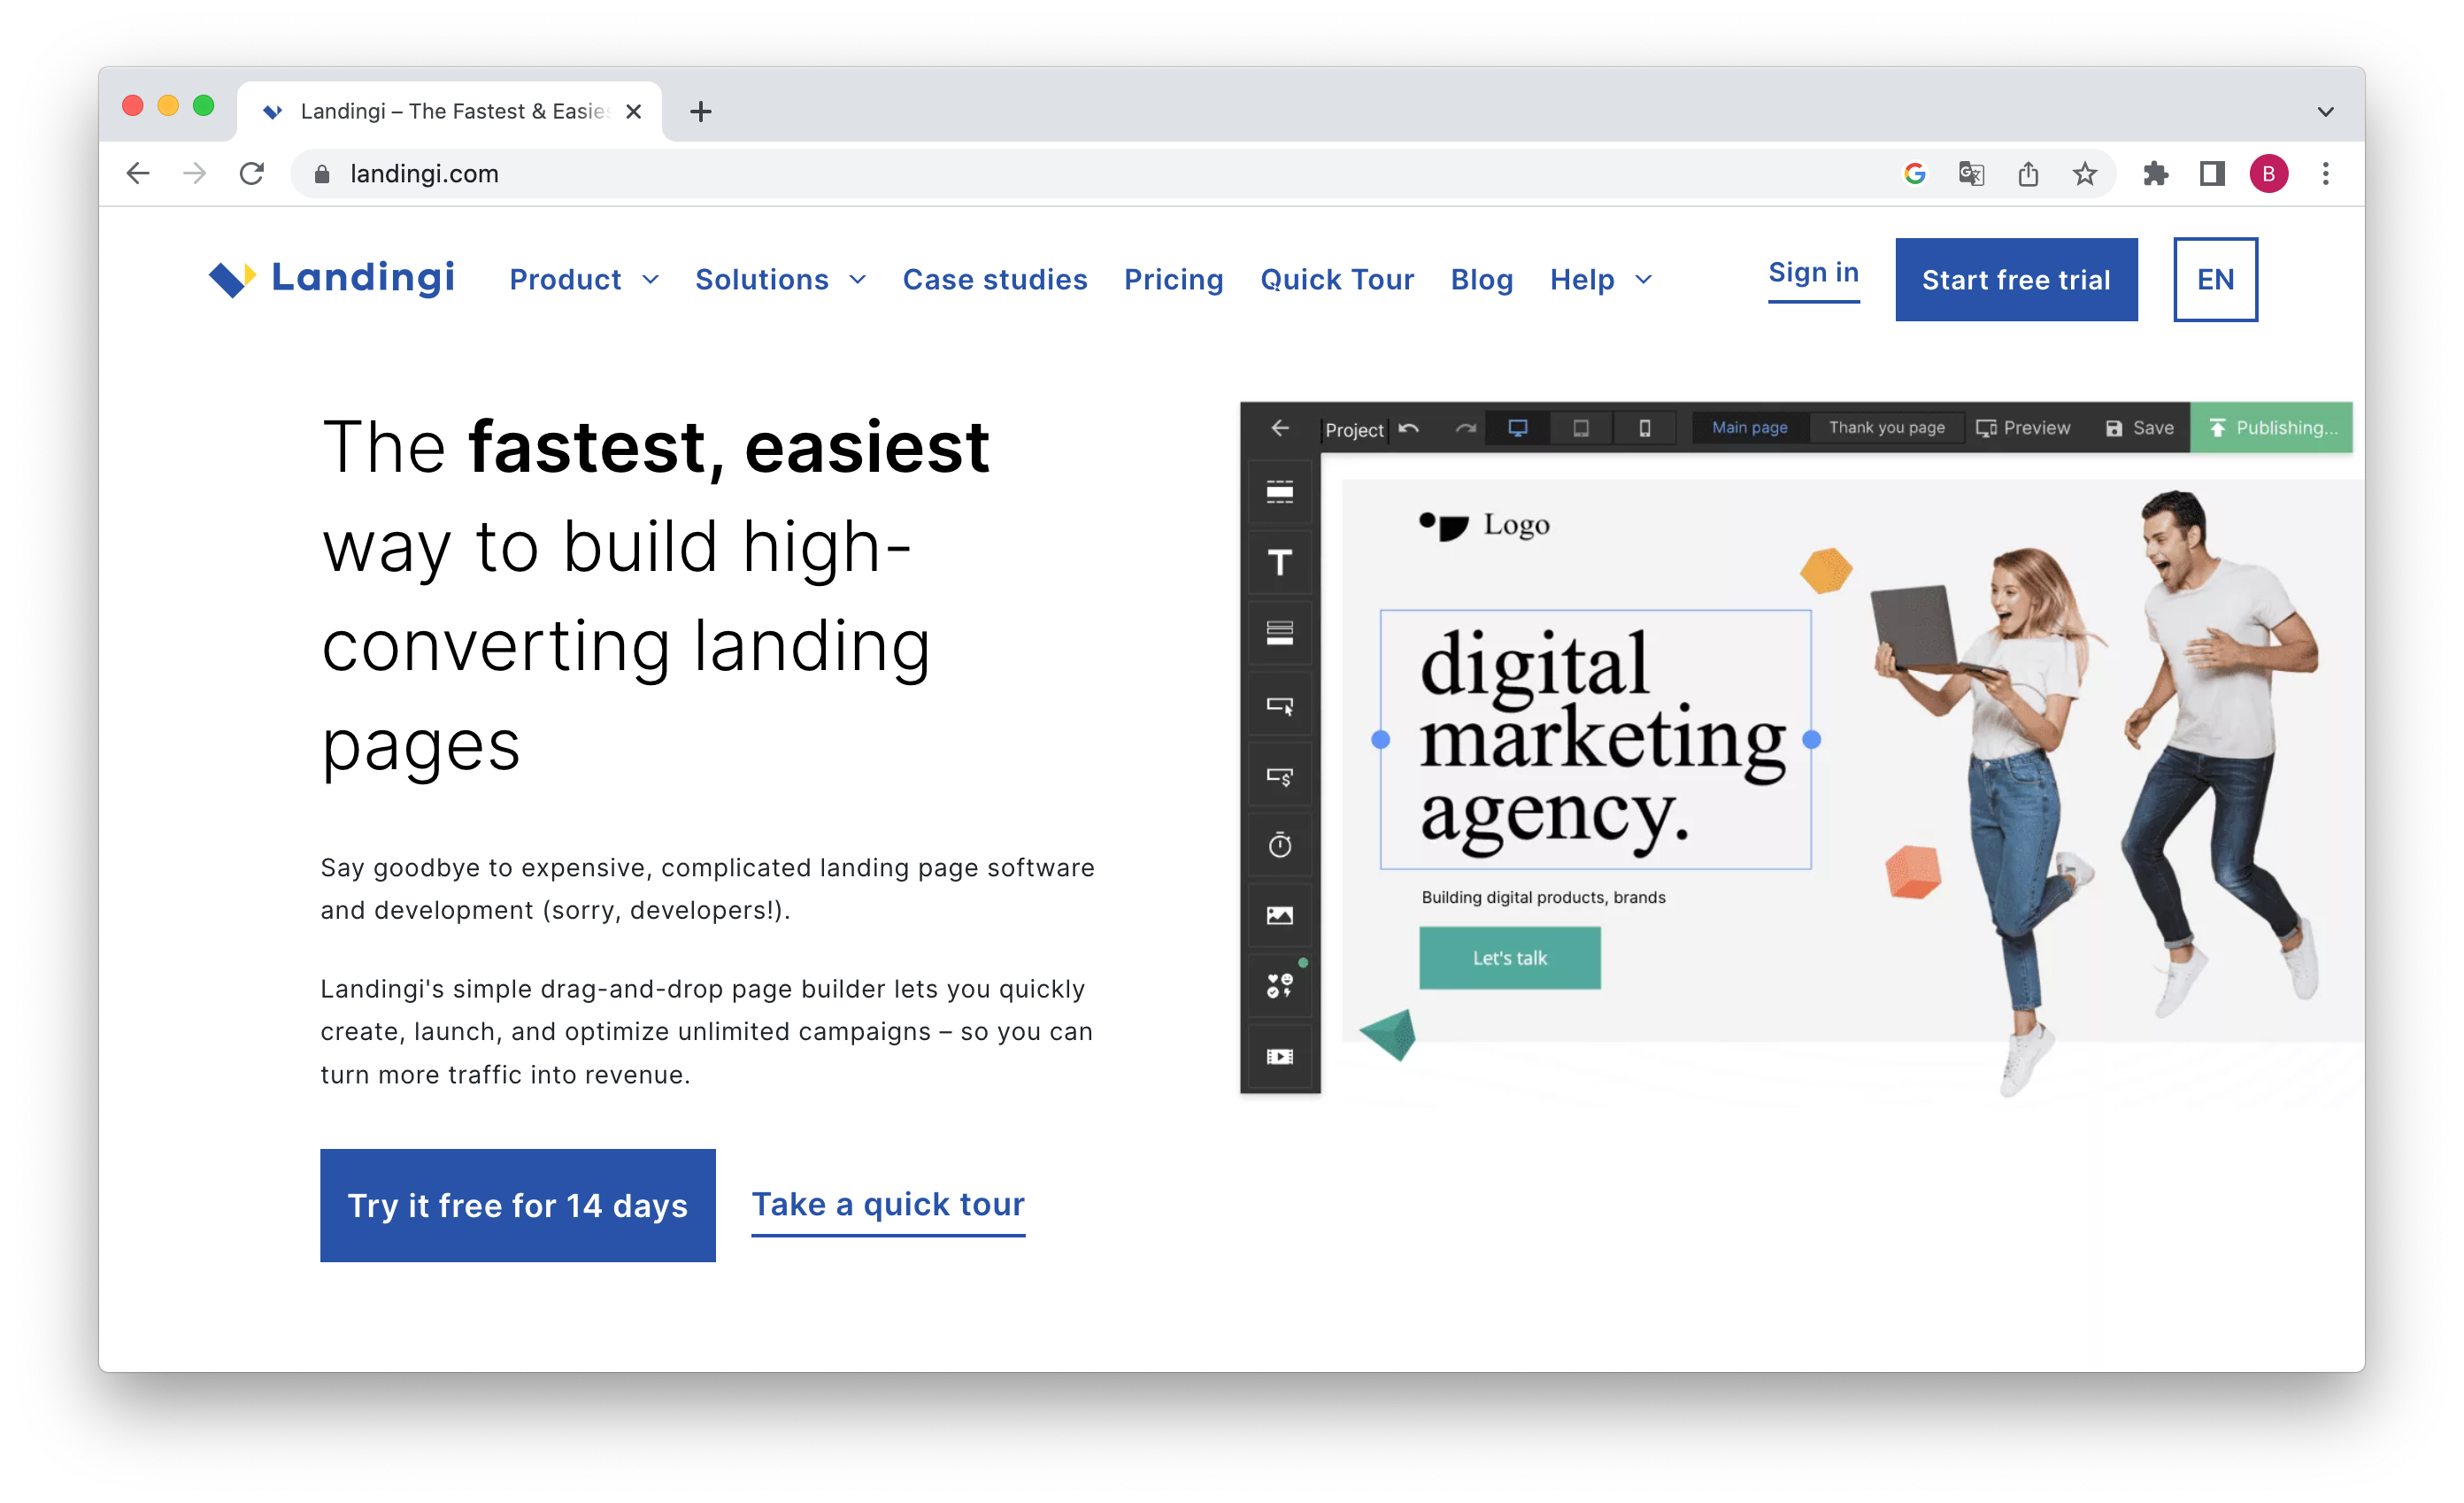Select the button widget icon
This screenshot has height=1503, width=2464.
click(1279, 703)
